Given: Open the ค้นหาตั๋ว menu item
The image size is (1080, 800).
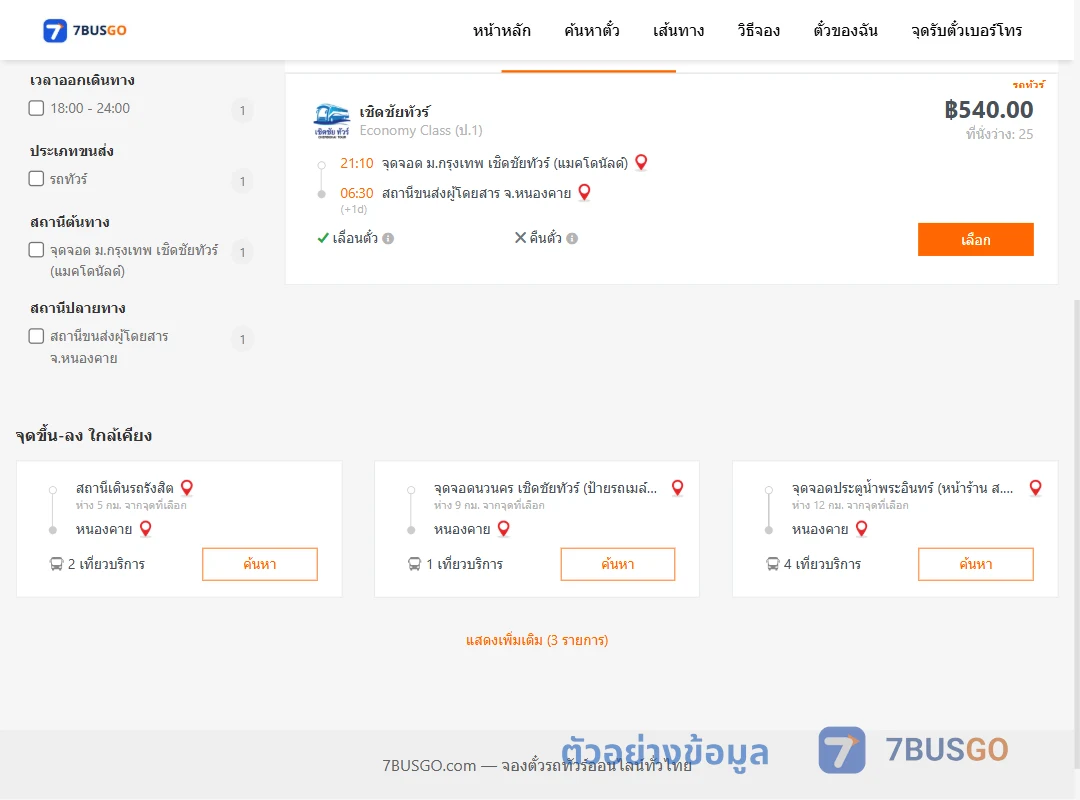Looking at the screenshot, I should click(x=592, y=30).
